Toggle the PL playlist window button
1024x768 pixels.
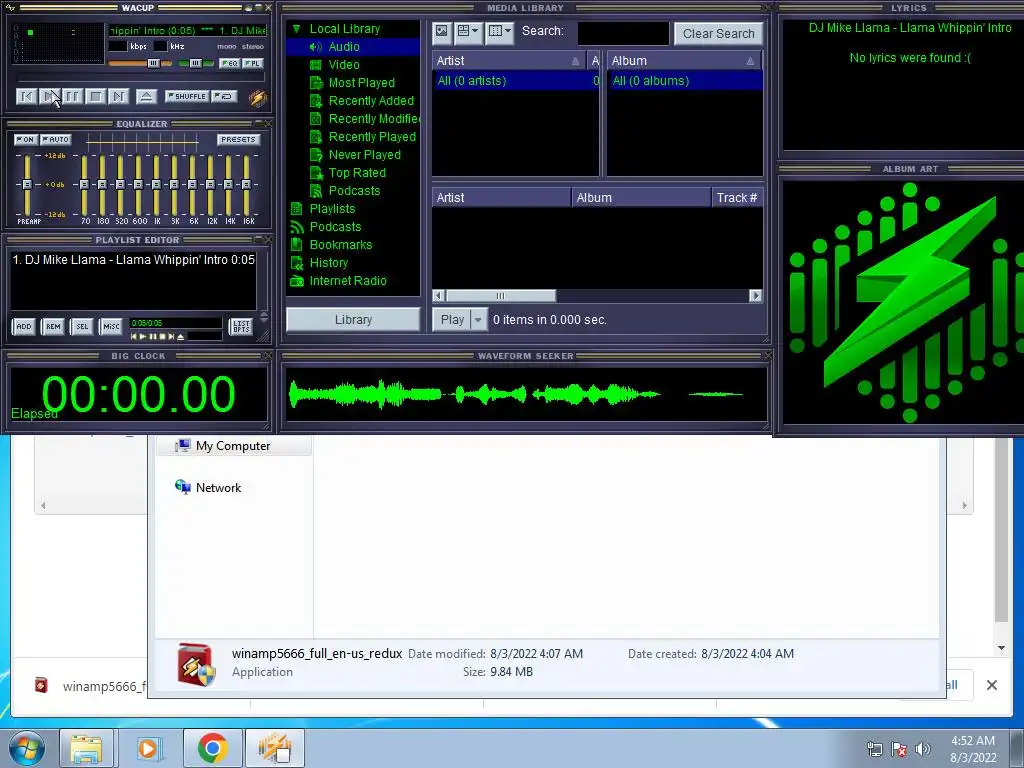[x=252, y=63]
